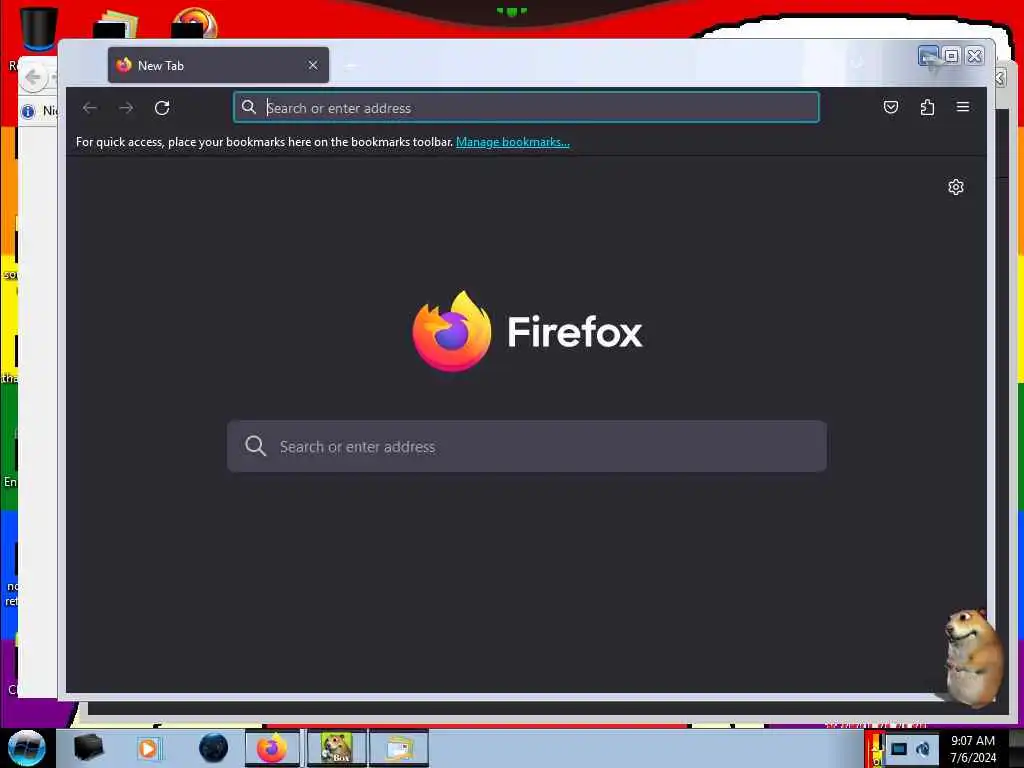
Task: Open the Manage bookmarks link
Action: click(513, 142)
